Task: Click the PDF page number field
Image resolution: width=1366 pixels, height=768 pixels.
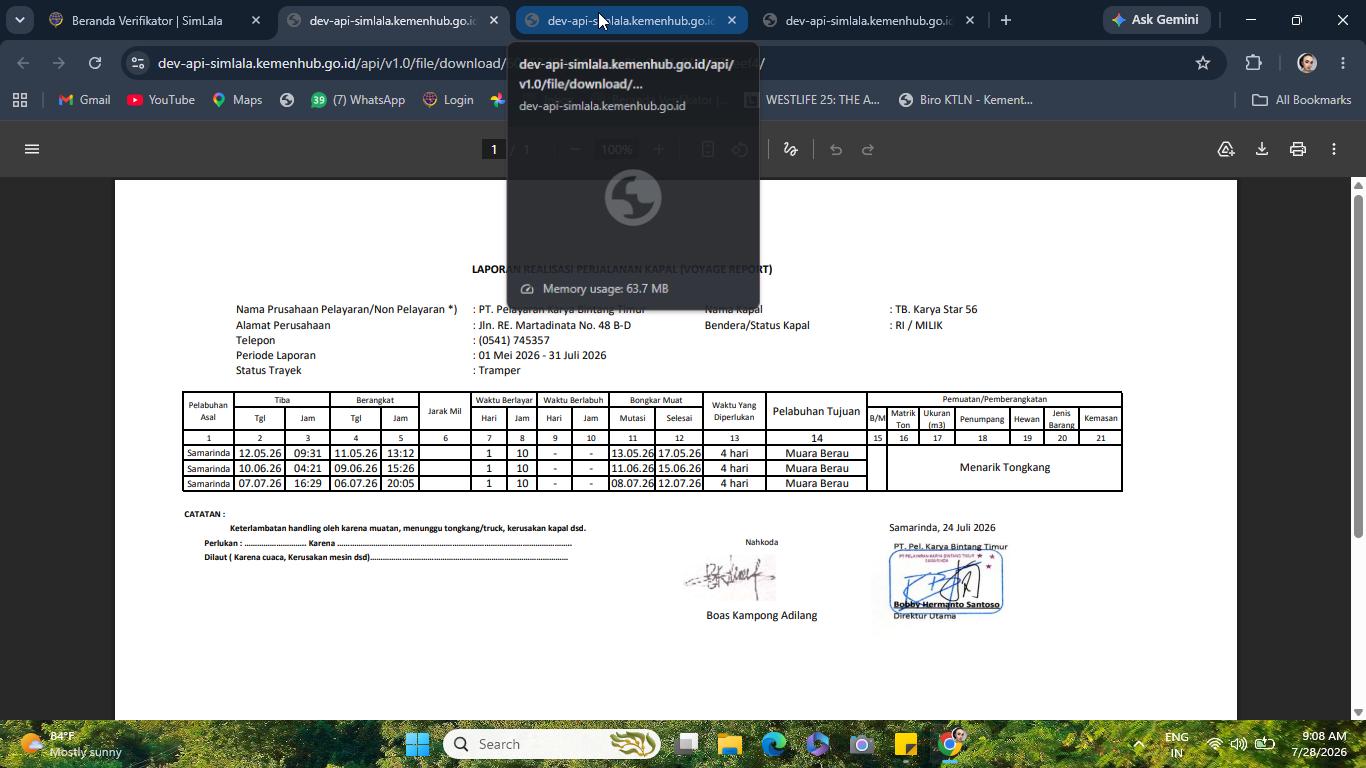Action: coord(493,149)
